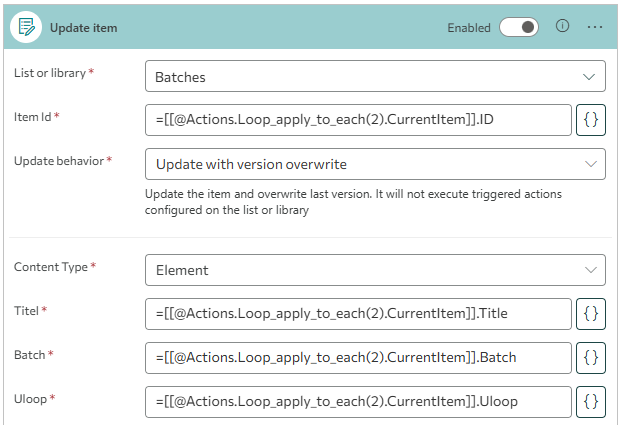Open the more options ellipsis menu

pyautogui.click(x=595, y=27)
